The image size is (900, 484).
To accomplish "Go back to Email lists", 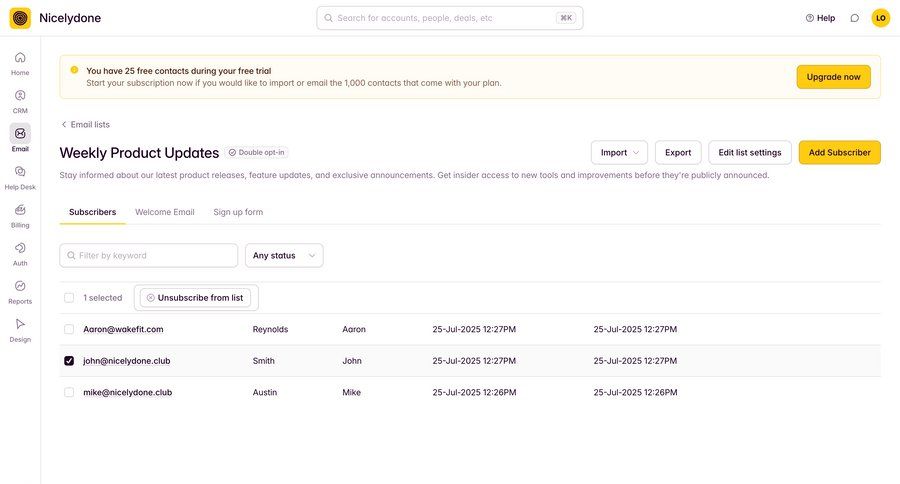I will [86, 124].
